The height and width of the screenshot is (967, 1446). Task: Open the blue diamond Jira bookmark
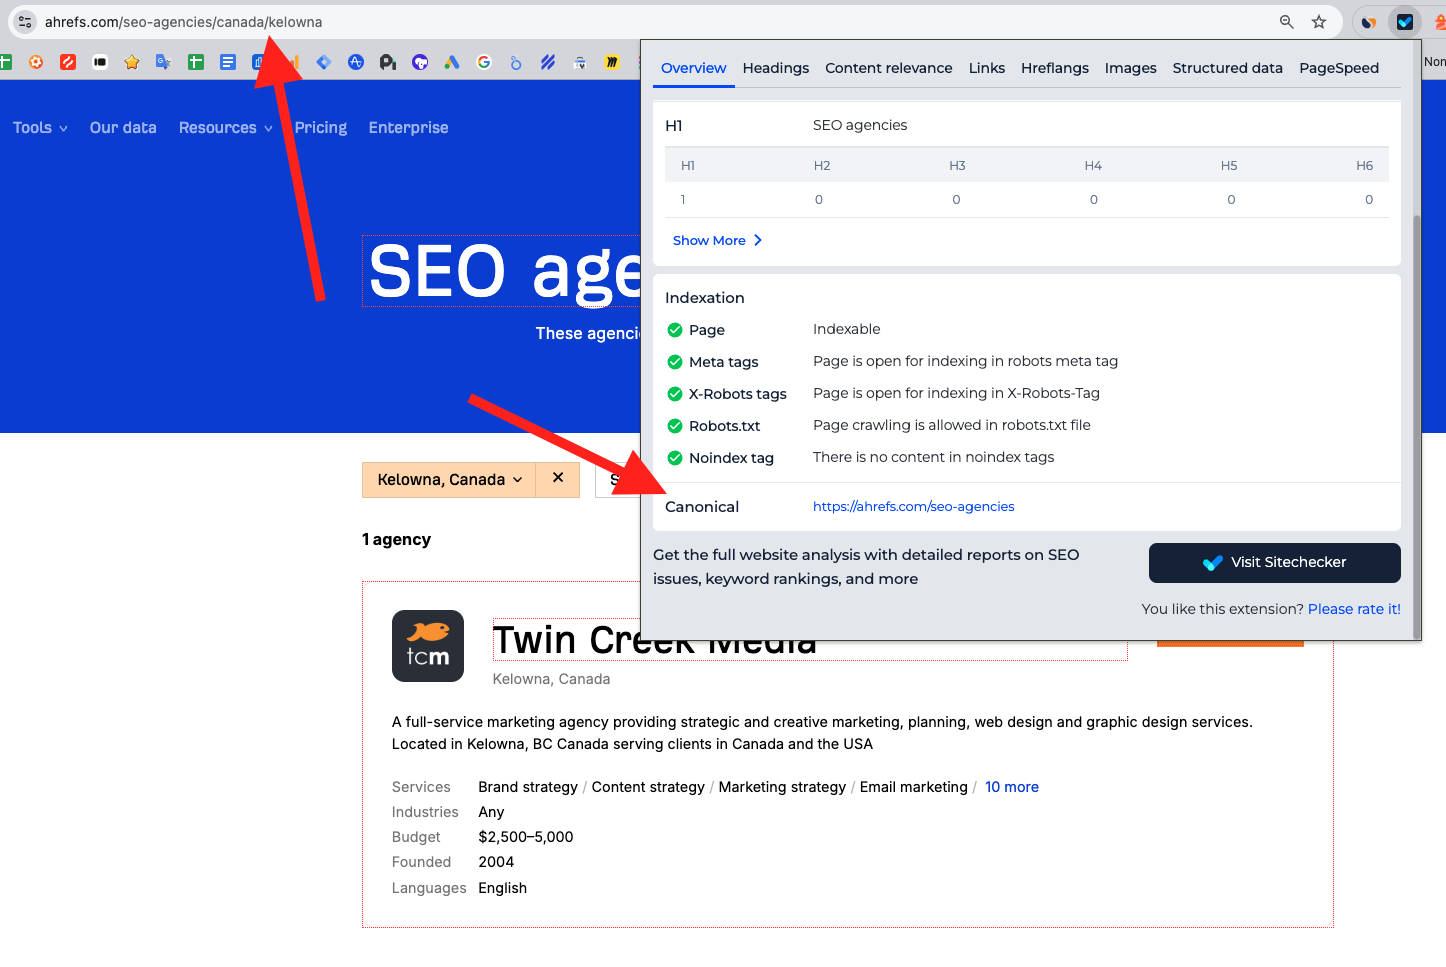324,62
